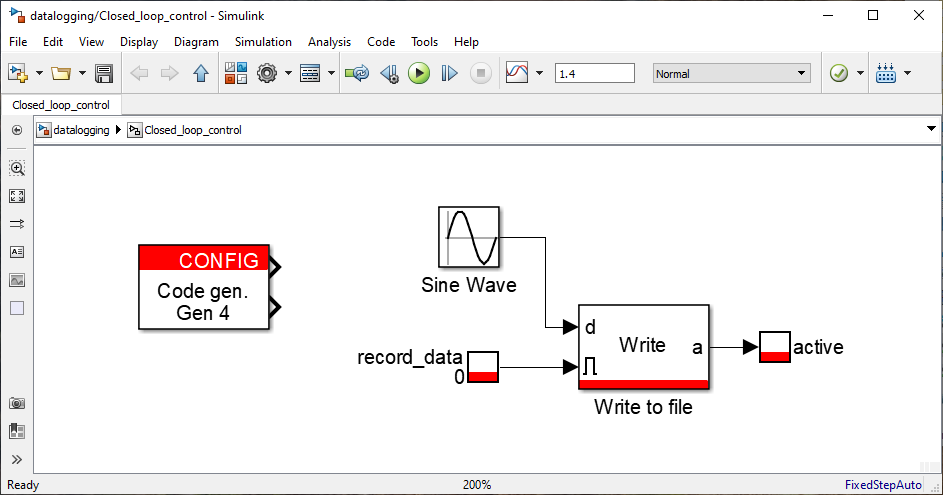The height and width of the screenshot is (495, 943).
Task: Click the simulation stop time field
Action: tap(594, 73)
